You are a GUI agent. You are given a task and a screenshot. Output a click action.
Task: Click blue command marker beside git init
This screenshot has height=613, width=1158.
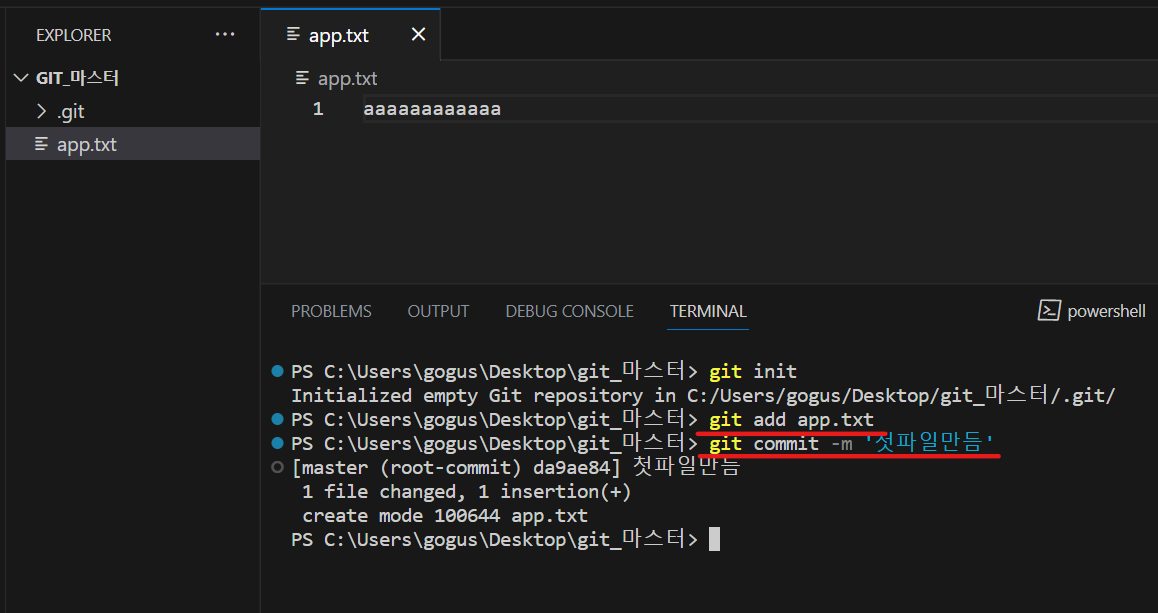[x=278, y=371]
